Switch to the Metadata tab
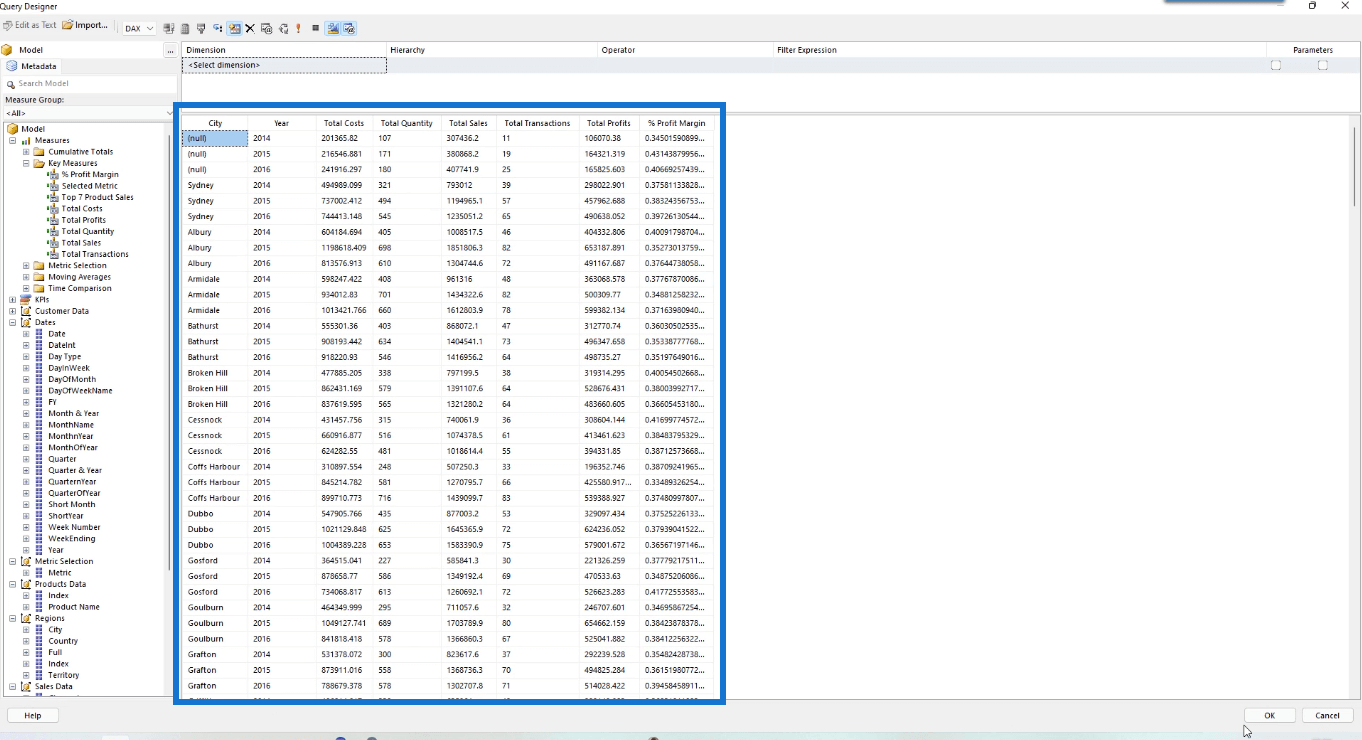This screenshot has height=740, width=1362. [x=32, y=66]
